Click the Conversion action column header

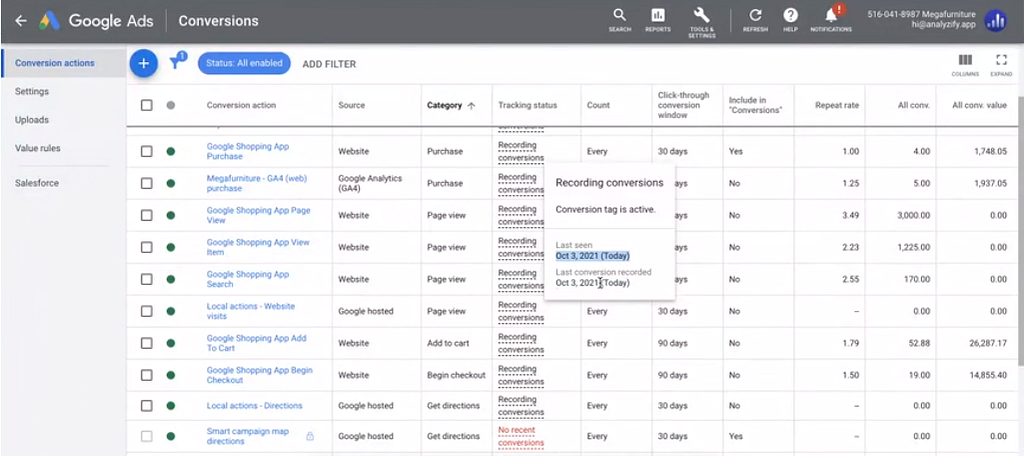tap(241, 105)
